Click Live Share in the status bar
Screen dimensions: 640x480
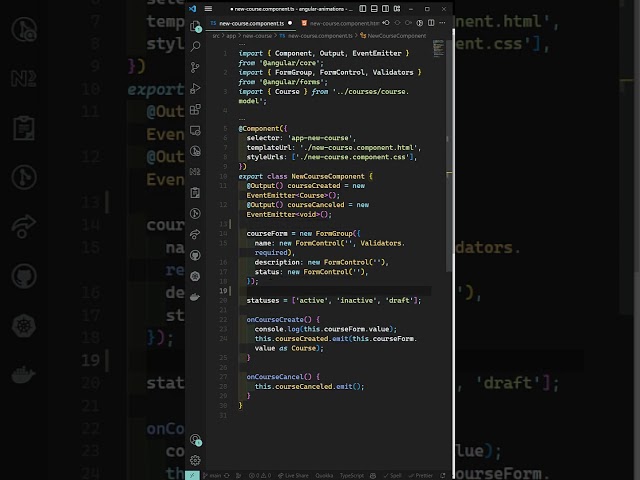coord(293,476)
